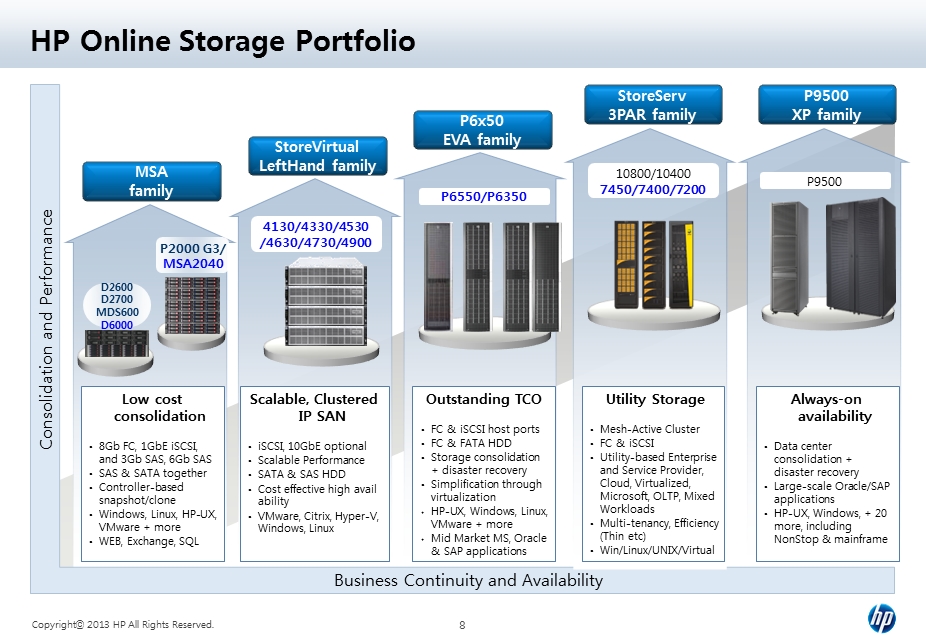
Task: Select the '10800/10400' model text
Action: (x=653, y=174)
